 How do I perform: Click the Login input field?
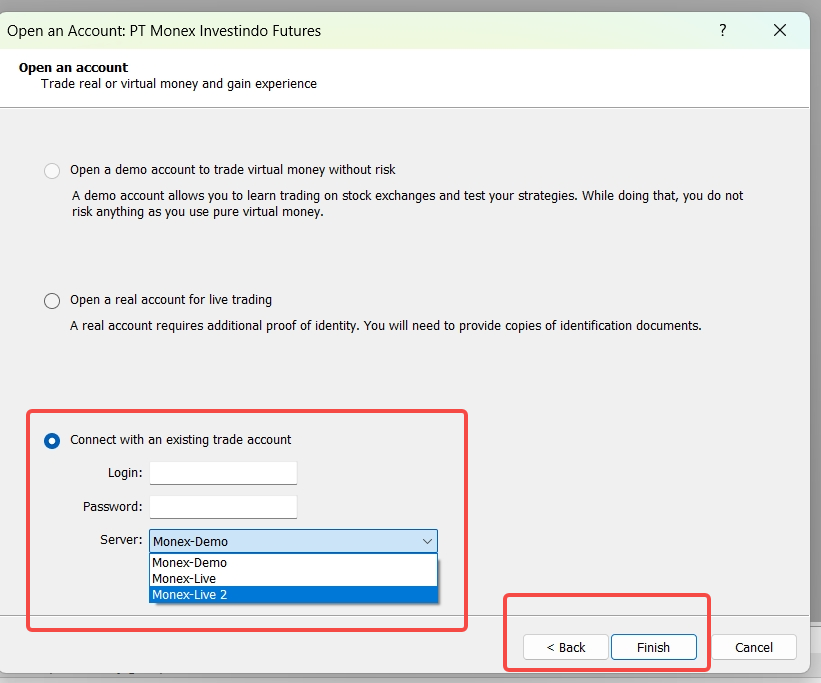223,473
